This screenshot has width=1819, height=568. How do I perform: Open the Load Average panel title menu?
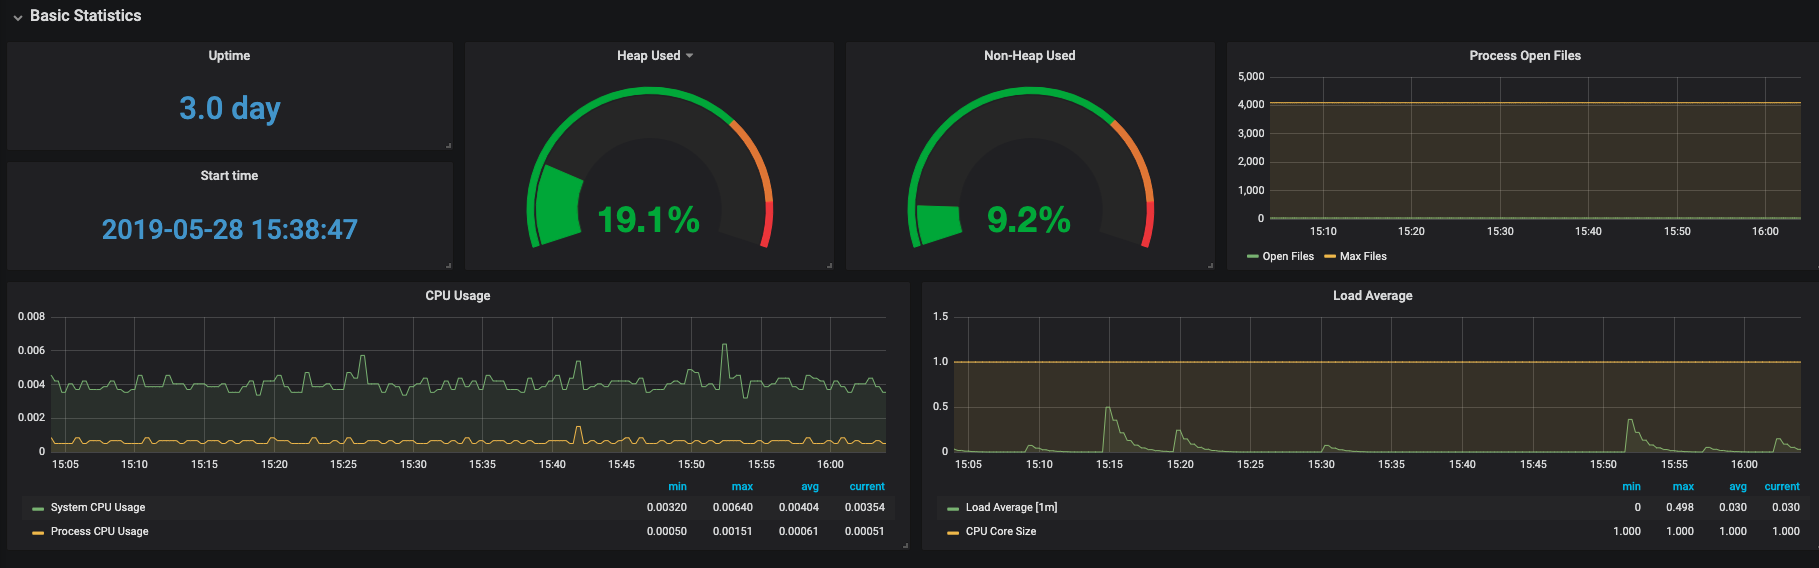(1372, 296)
